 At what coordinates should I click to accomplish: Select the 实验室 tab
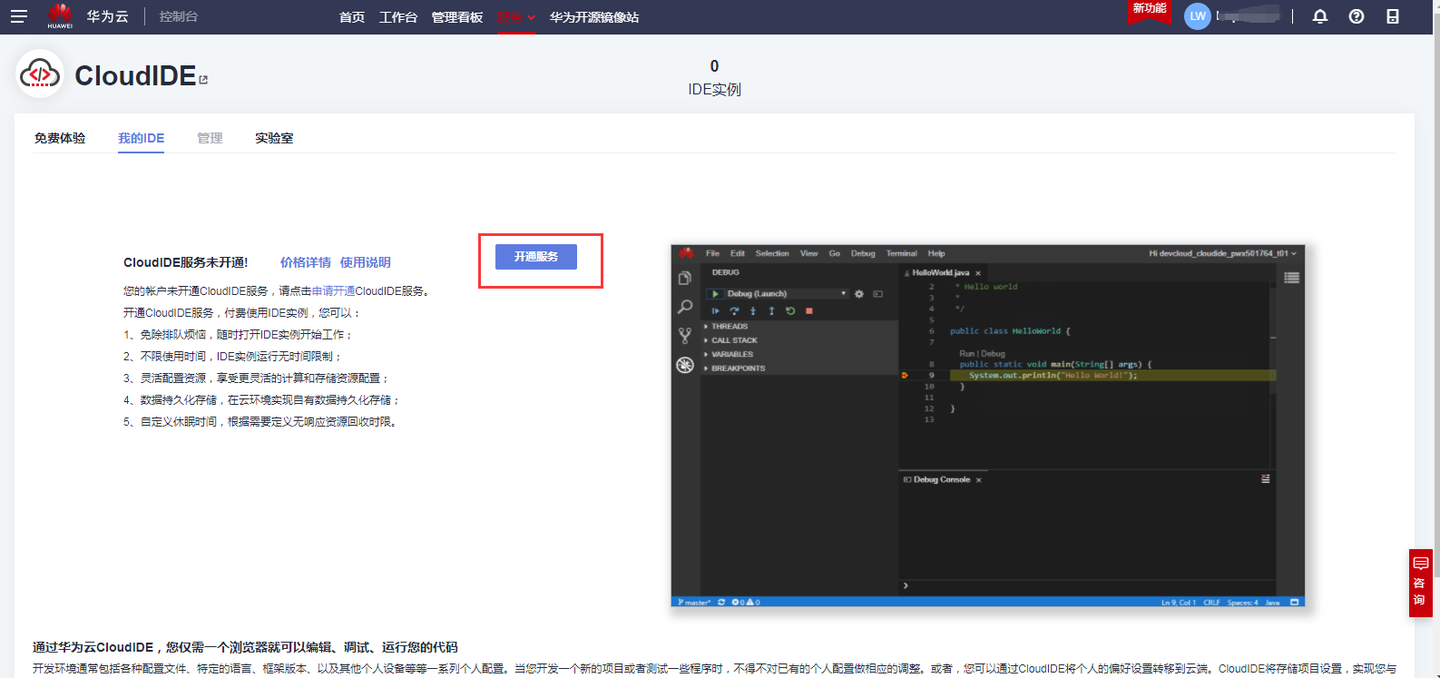(x=273, y=138)
